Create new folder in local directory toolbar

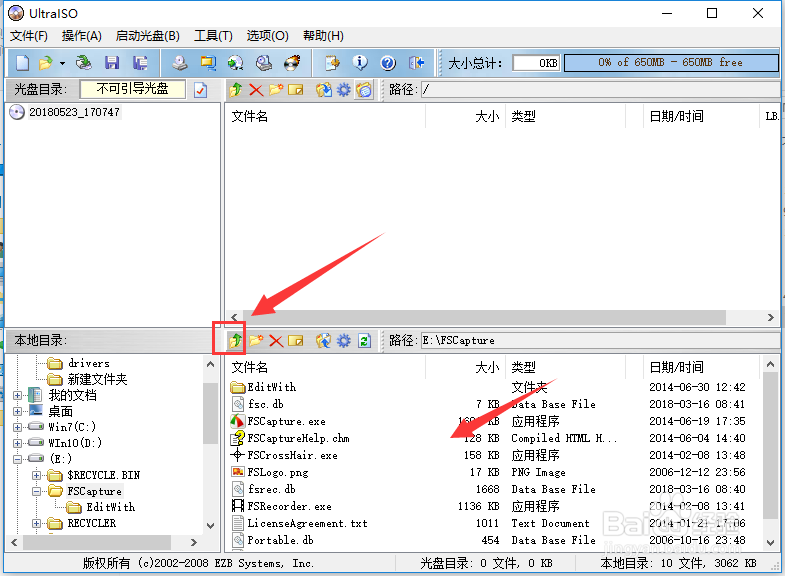click(x=256, y=341)
